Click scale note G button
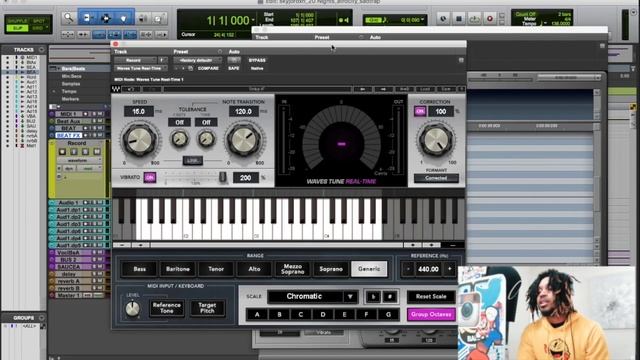 tap(388, 314)
